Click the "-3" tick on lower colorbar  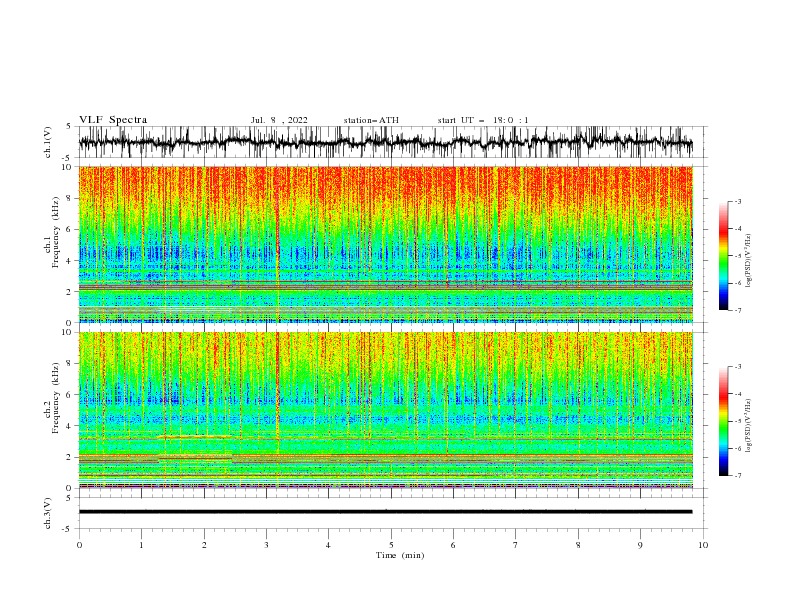[737, 367]
